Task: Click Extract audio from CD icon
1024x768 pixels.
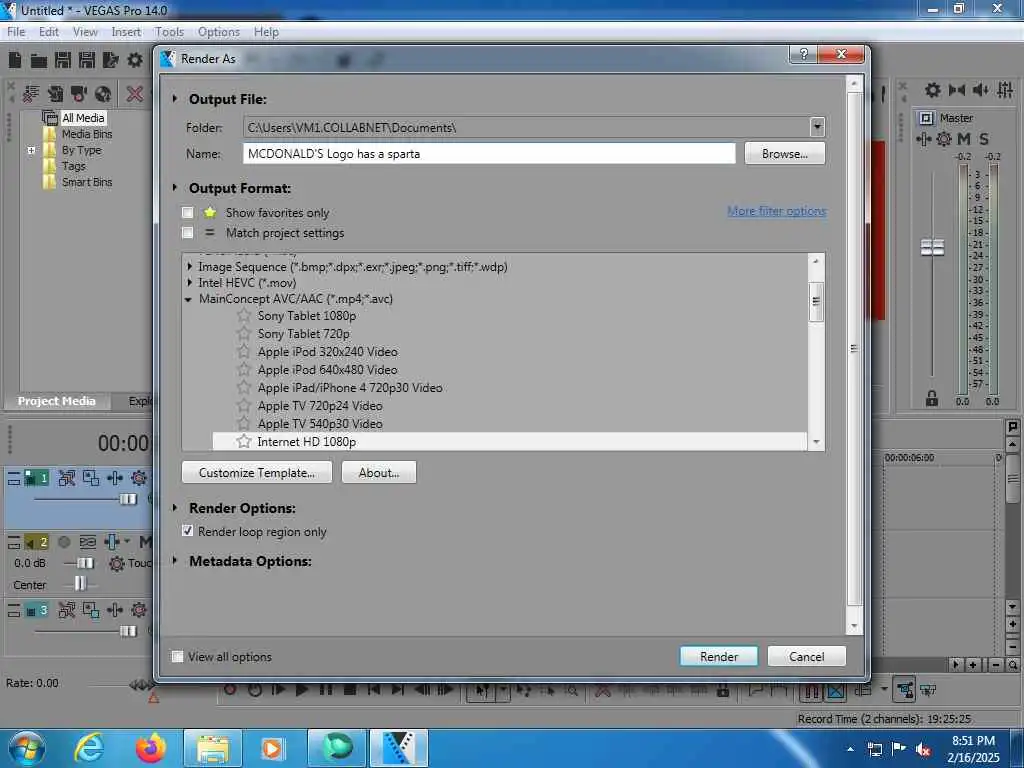Action: (103, 94)
